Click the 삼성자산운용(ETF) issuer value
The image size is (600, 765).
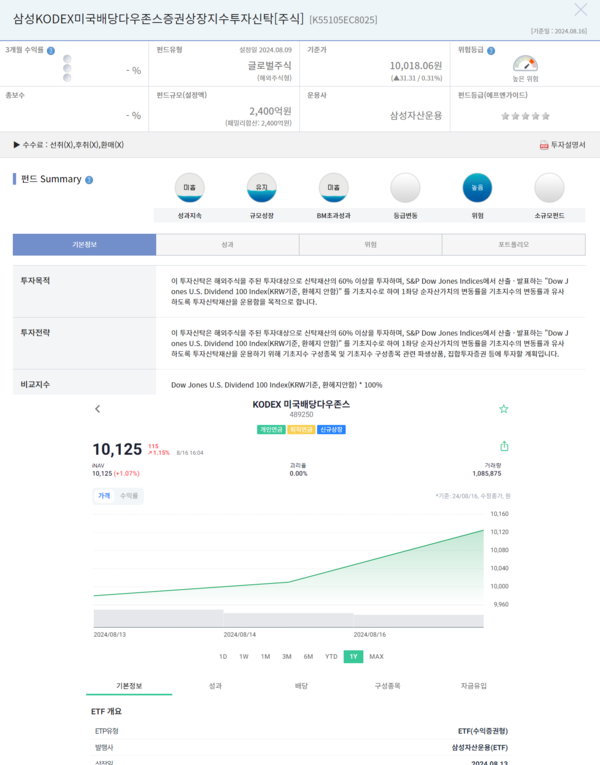click(x=480, y=747)
